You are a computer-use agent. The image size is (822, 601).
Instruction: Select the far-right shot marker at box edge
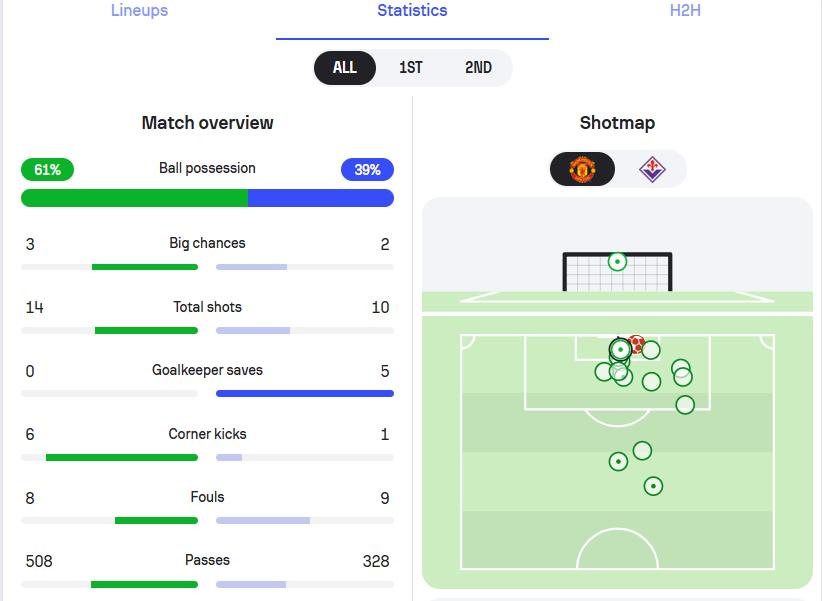(685, 405)
